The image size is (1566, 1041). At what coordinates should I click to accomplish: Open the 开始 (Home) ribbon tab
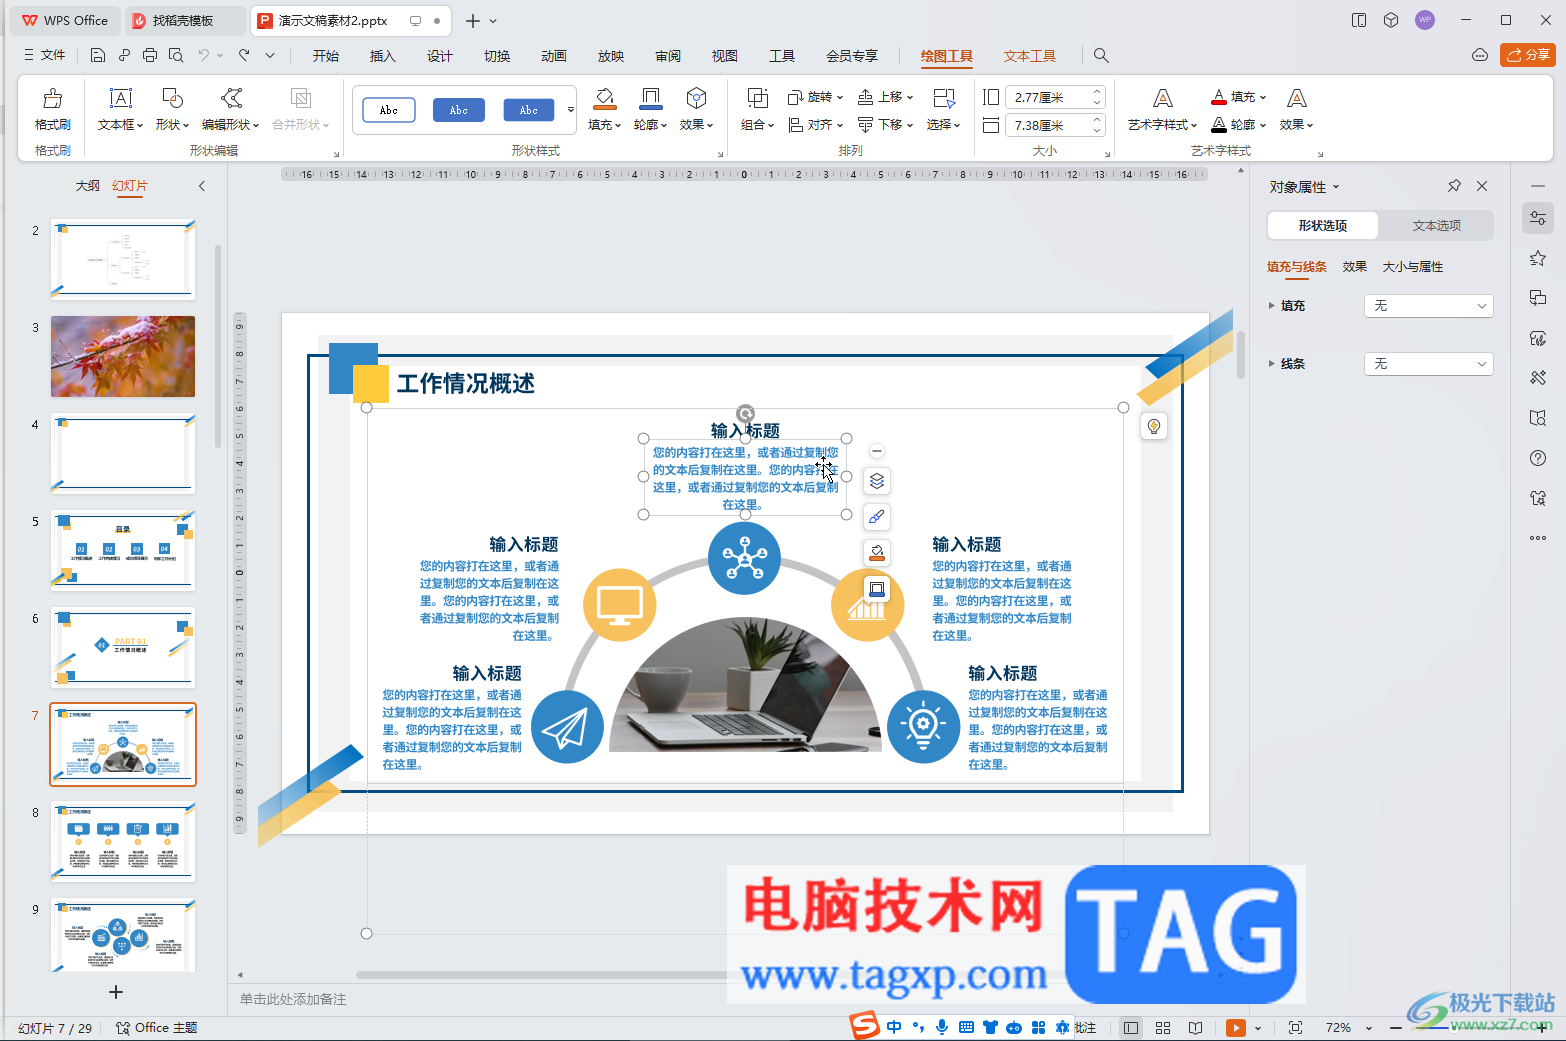326,56
